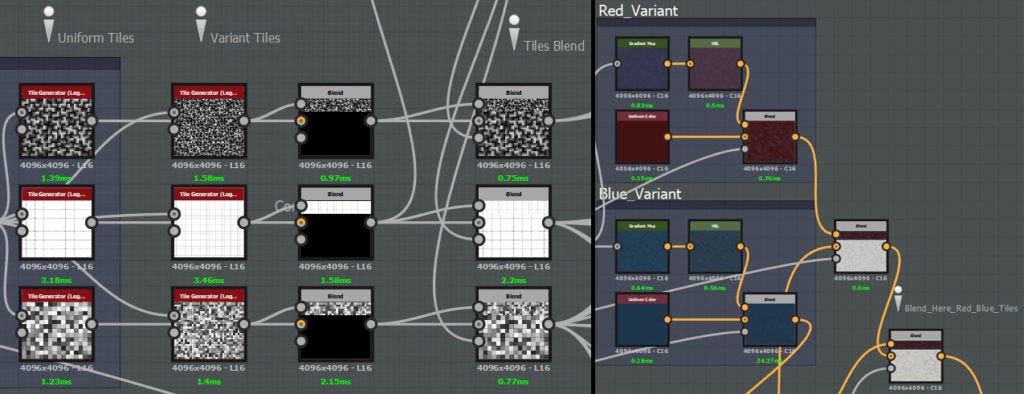Select the Red_Variant Blend node timed 0.76ms

pyautogui.click(x=771, y=137)
